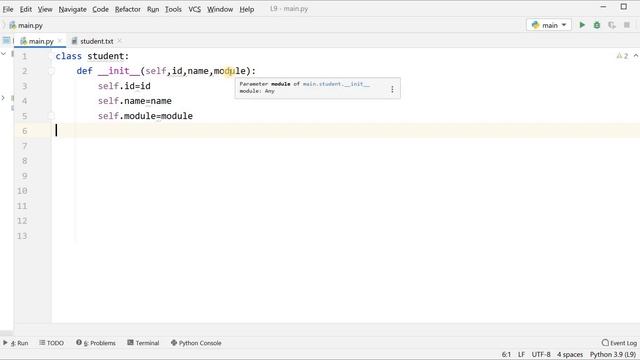
Task: Toggle fold end marker on line 5
Action: click(x=51, y=116)
